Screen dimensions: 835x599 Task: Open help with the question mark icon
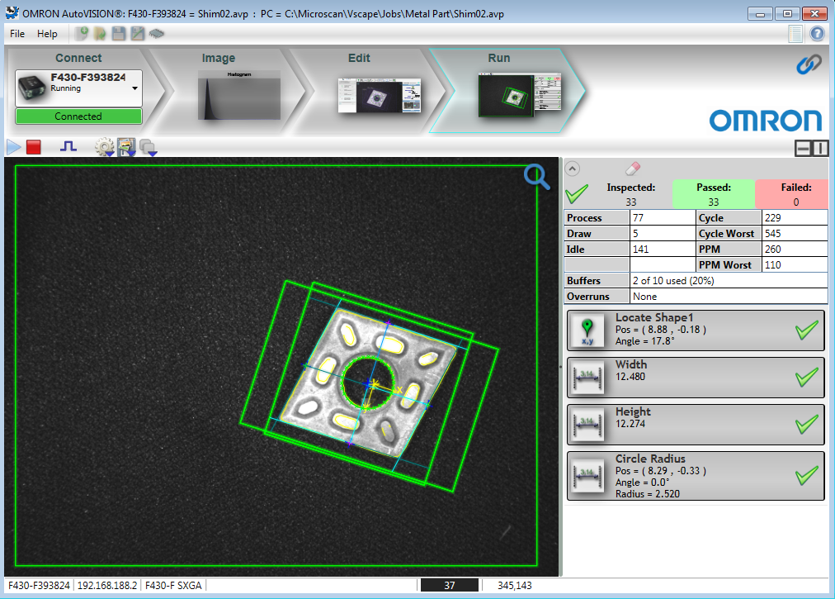pos(817,34)
